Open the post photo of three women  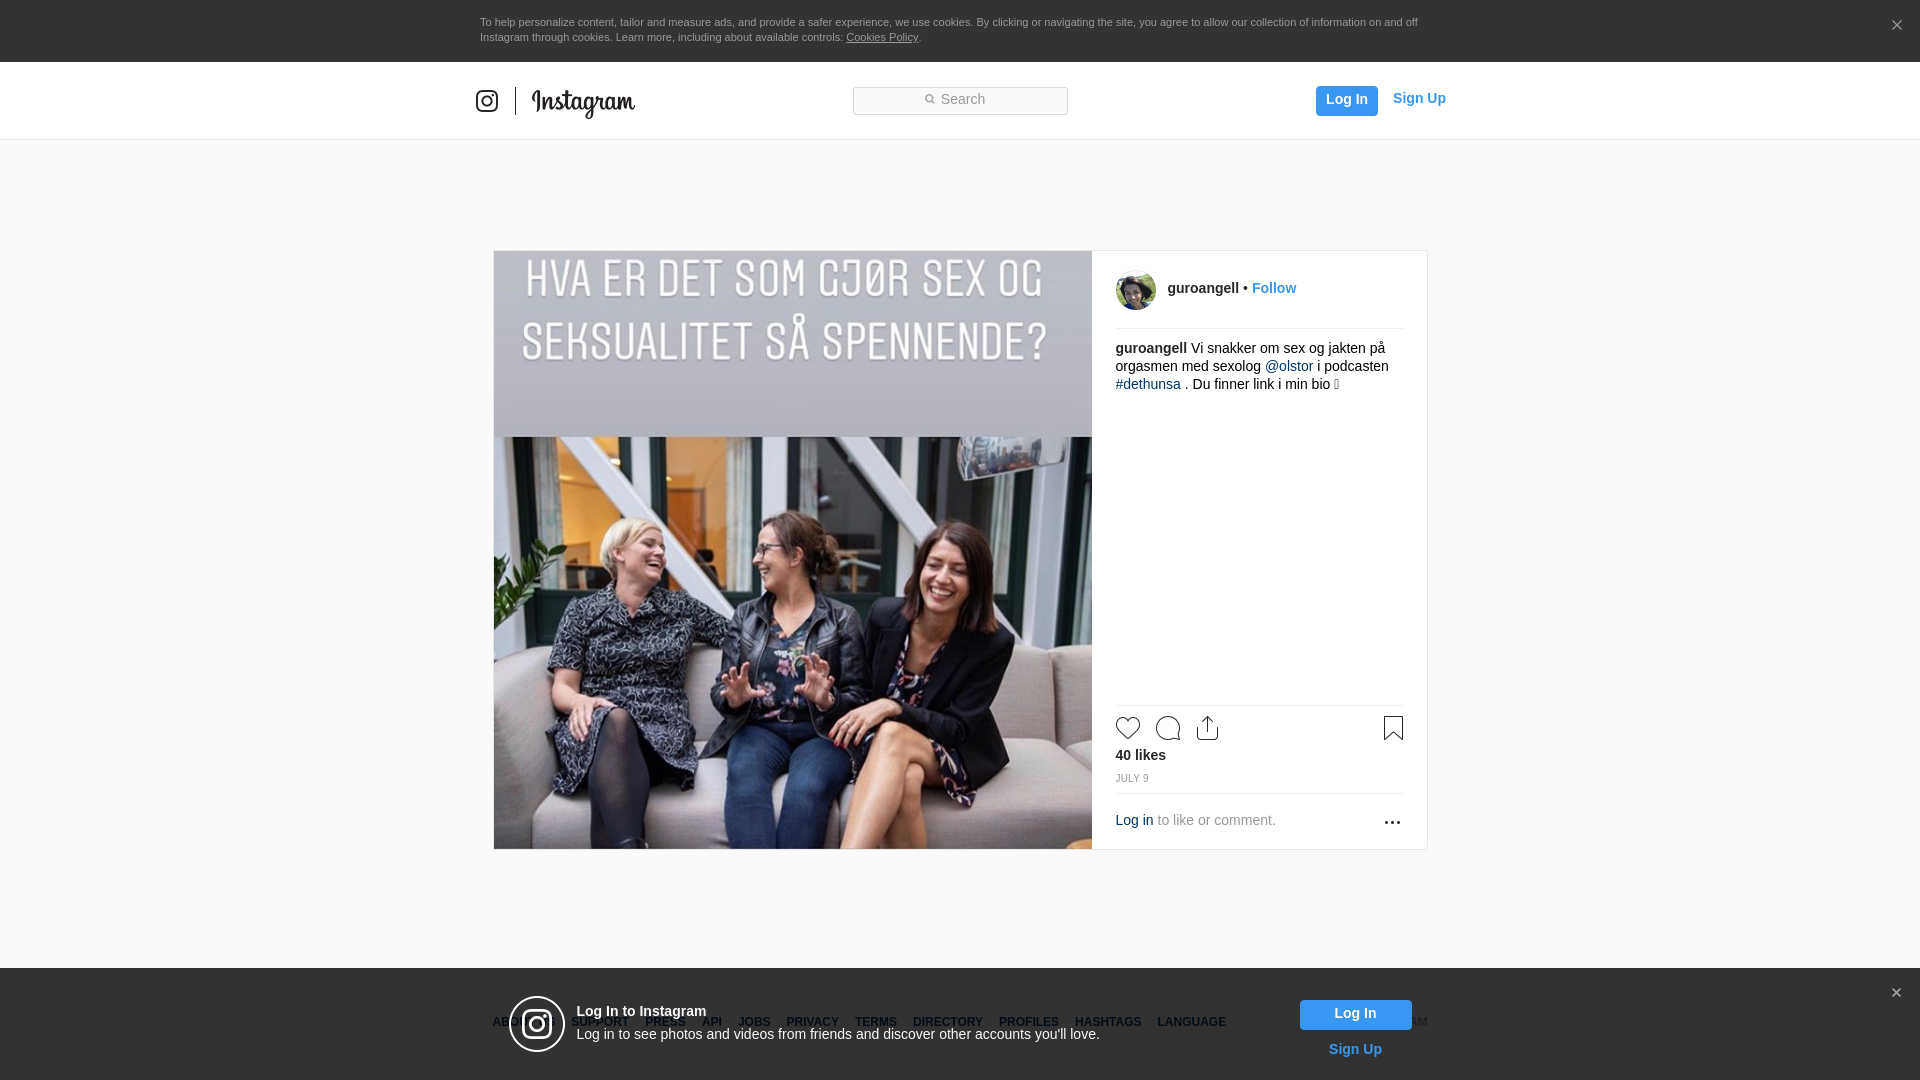[792, 550]
